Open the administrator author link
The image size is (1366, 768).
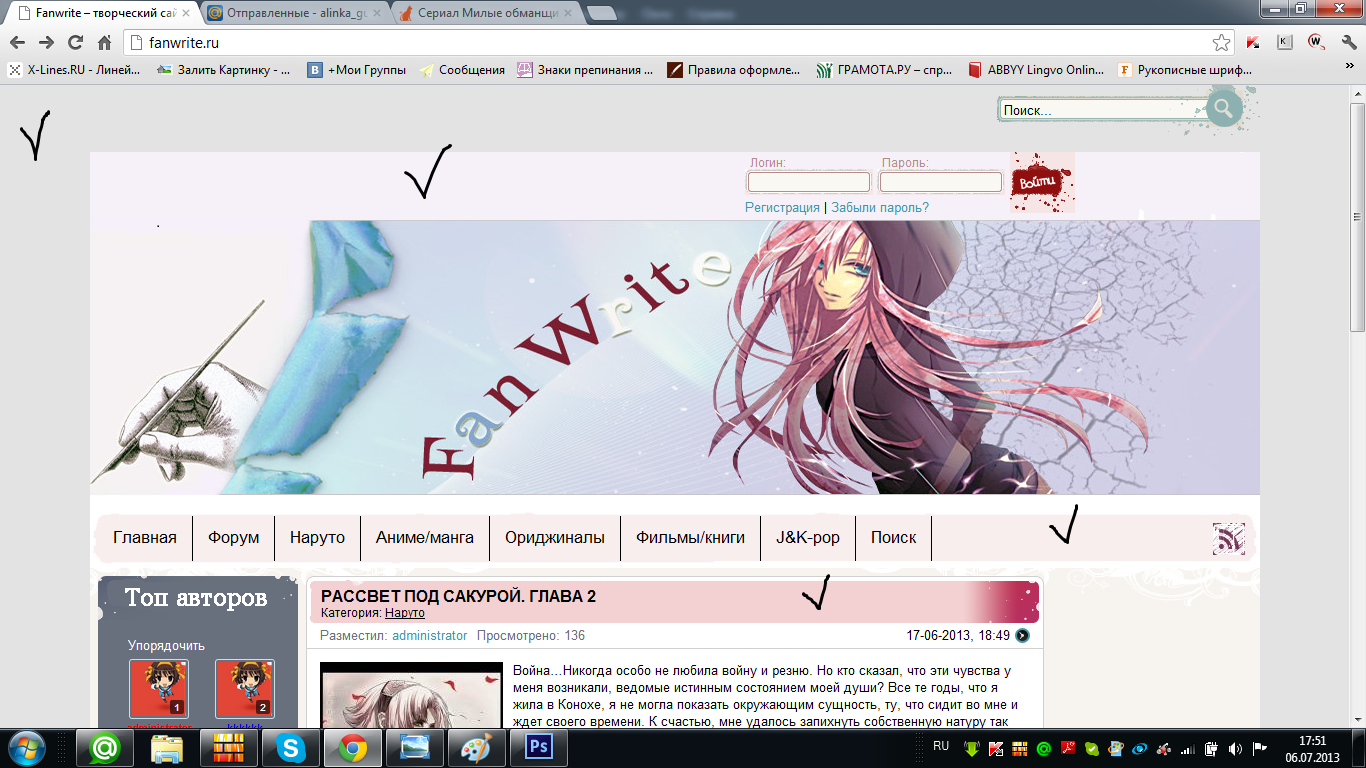430,636
